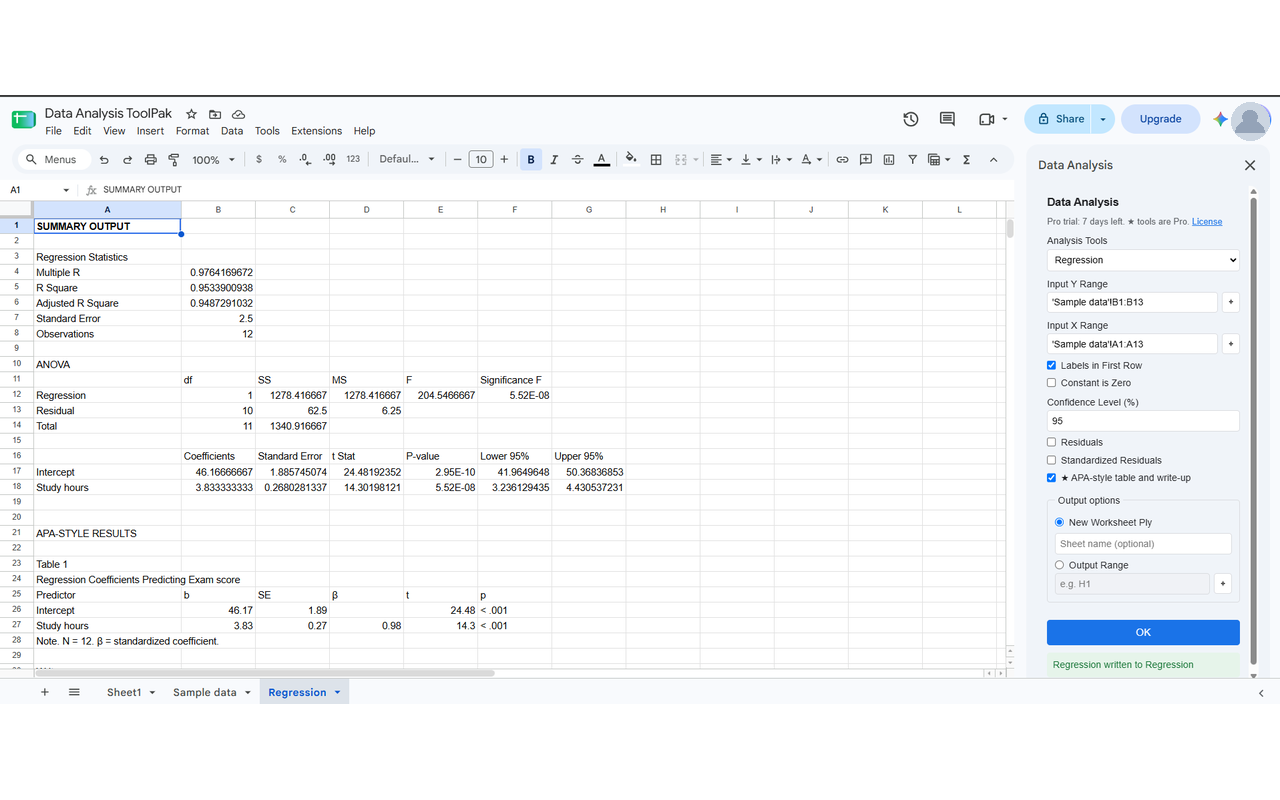Image resolution: width=1280 pixels, height=800 pixels.
Task: Check the Residuals option
Action: coord(1051,442)
